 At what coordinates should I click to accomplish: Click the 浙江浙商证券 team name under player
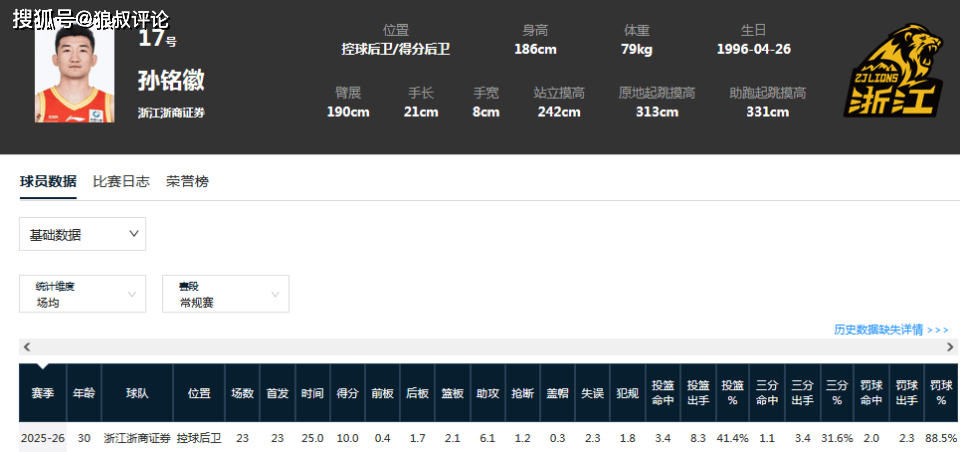171,113
